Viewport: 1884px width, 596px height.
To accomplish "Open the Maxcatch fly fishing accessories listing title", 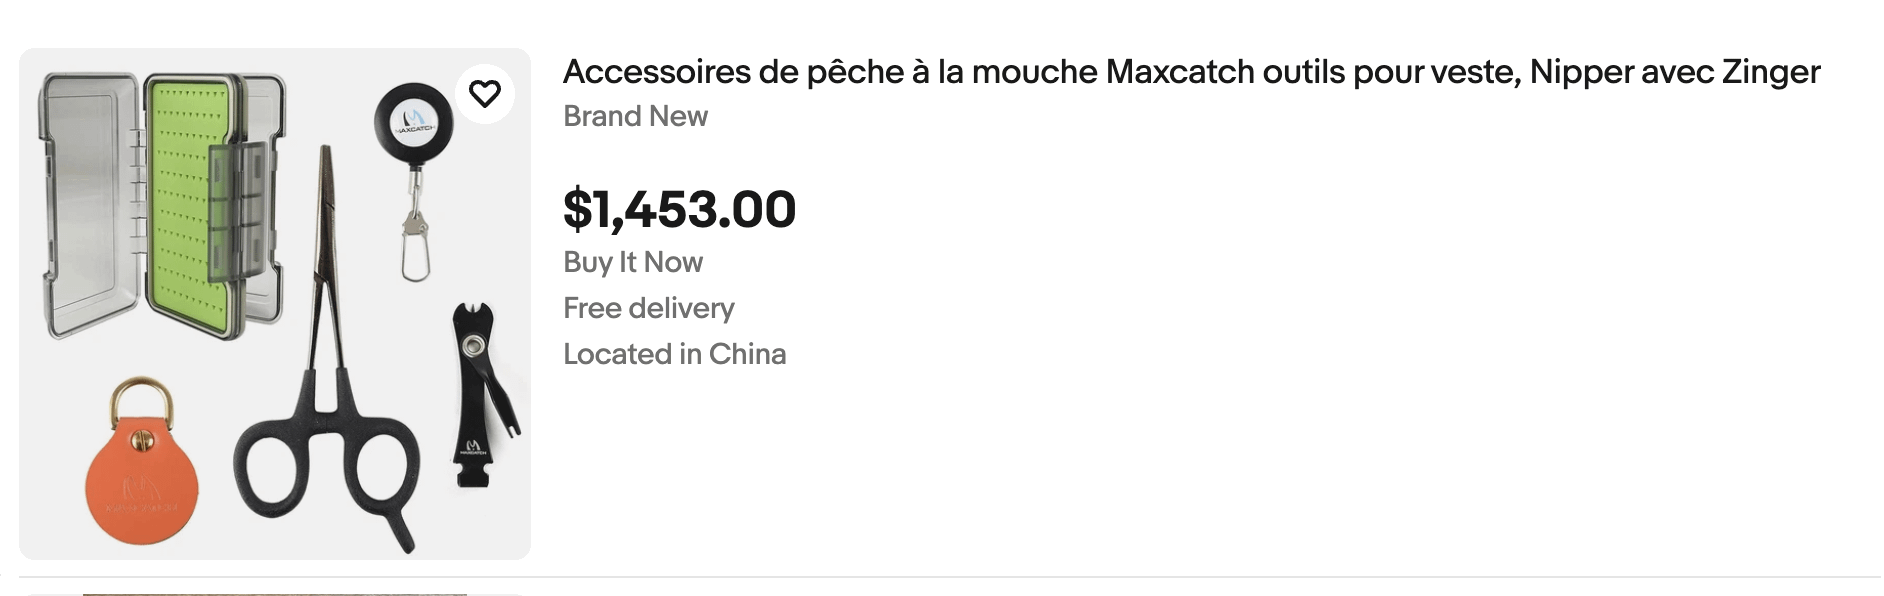I will point(1190,72).
